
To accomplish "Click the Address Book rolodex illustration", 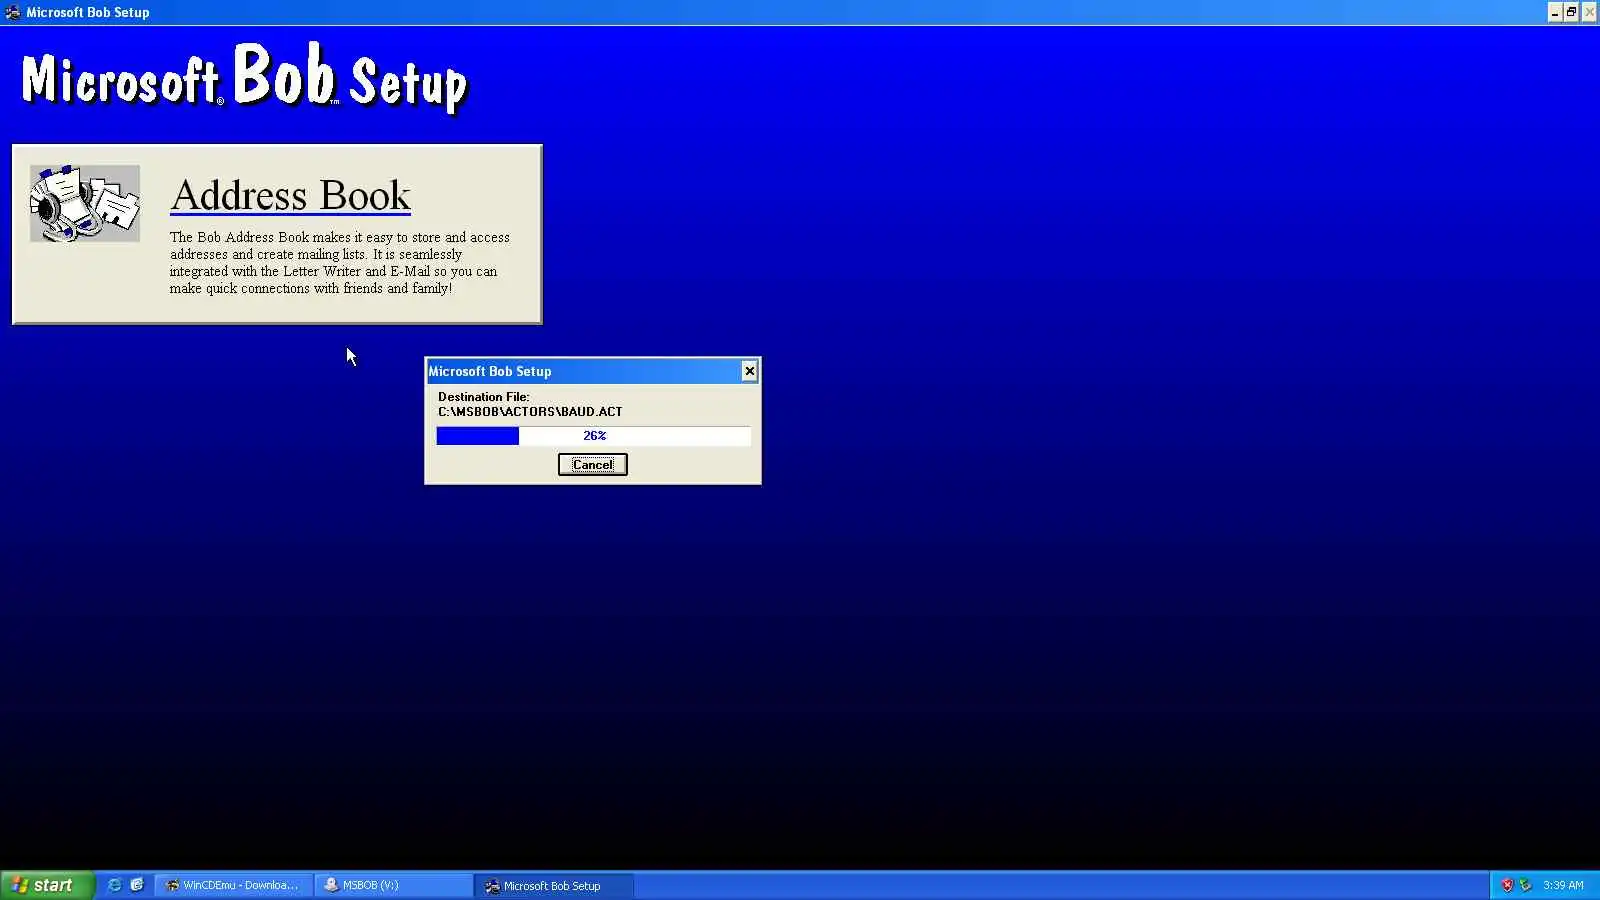I will point(85,203).
